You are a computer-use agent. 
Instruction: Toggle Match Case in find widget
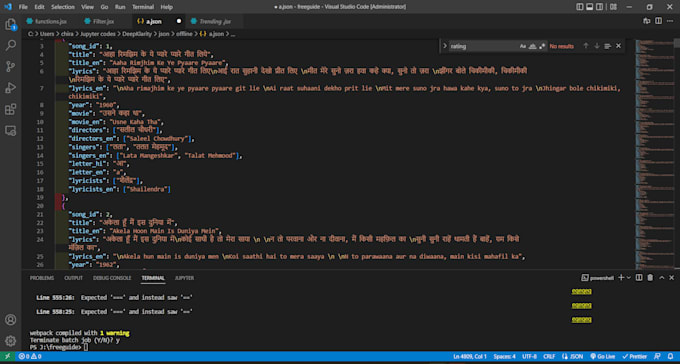523,46
